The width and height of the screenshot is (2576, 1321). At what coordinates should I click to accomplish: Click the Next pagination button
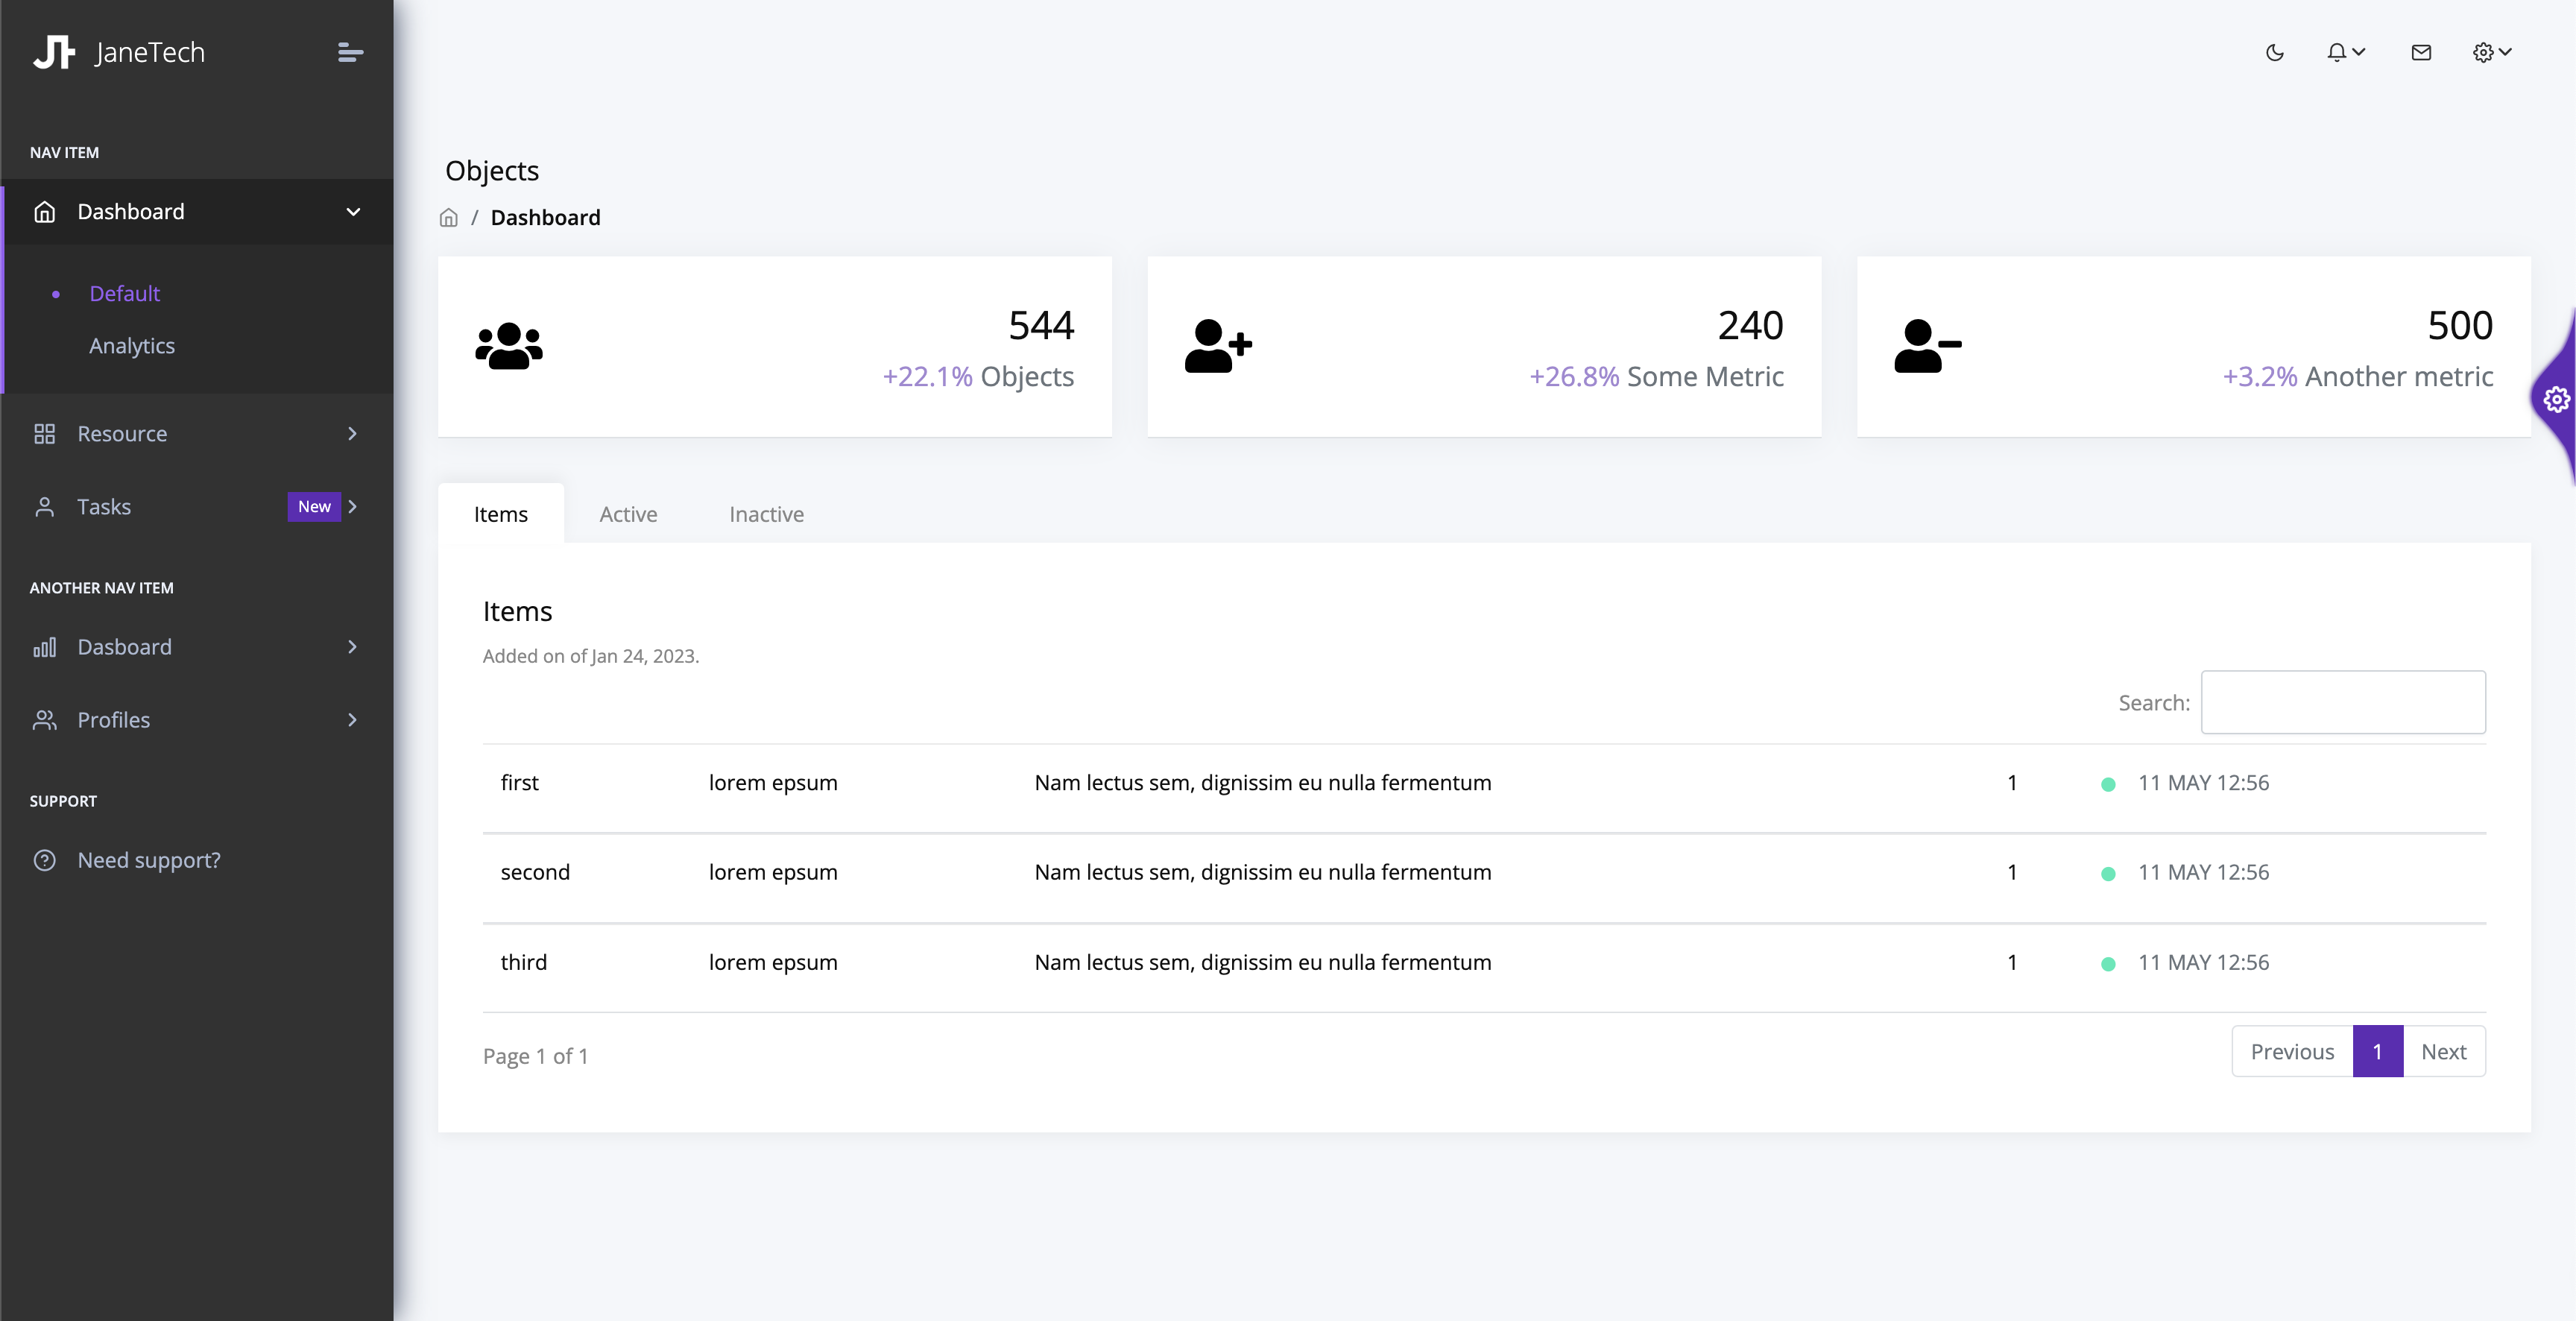coord(2443,1052)
